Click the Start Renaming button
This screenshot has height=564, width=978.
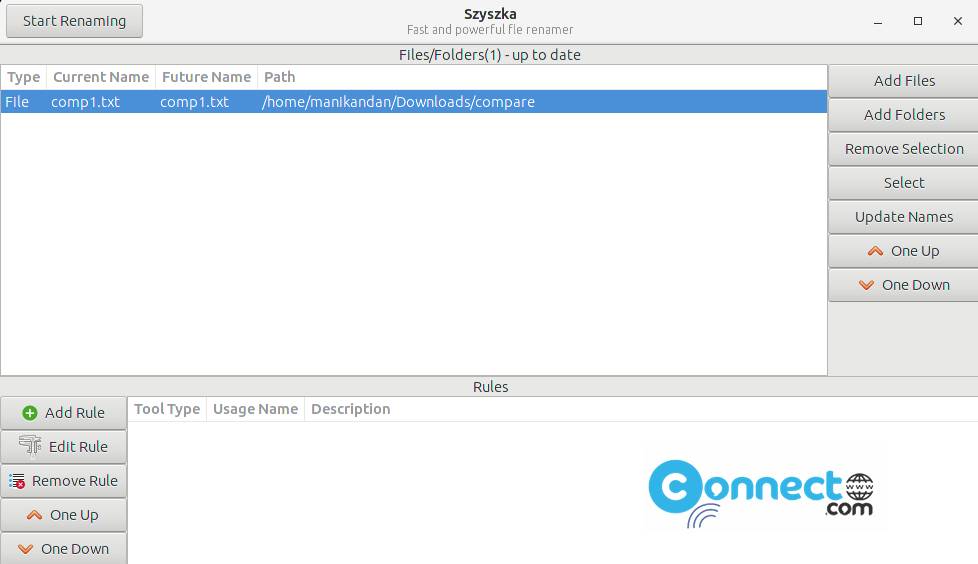point(74,21)
